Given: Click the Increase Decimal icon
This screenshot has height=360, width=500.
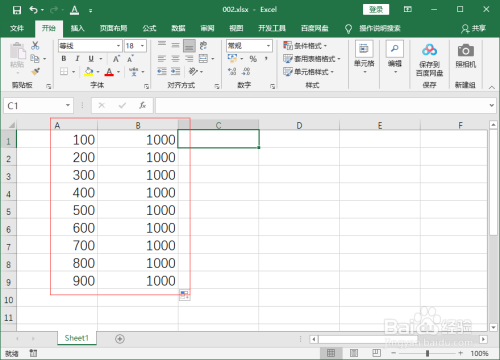Looking at the screenshot, I should point(232,71).
